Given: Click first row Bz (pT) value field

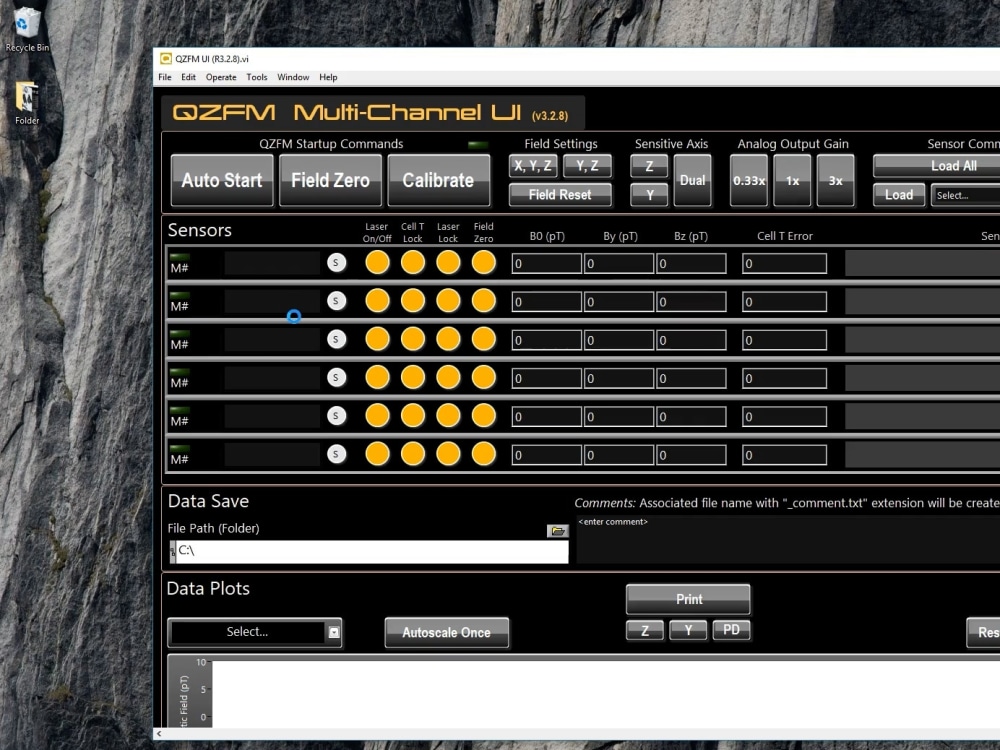Looking at the screenshot, I should coord(691,263).
